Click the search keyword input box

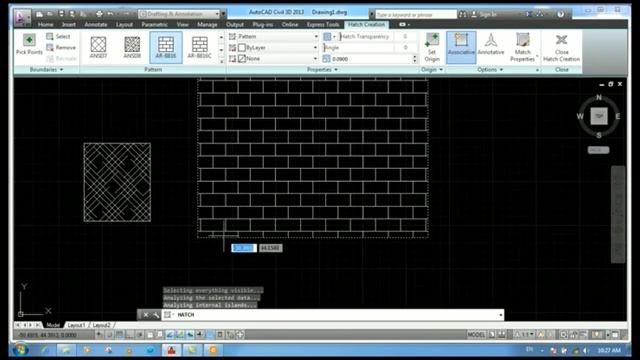[416, 14]
